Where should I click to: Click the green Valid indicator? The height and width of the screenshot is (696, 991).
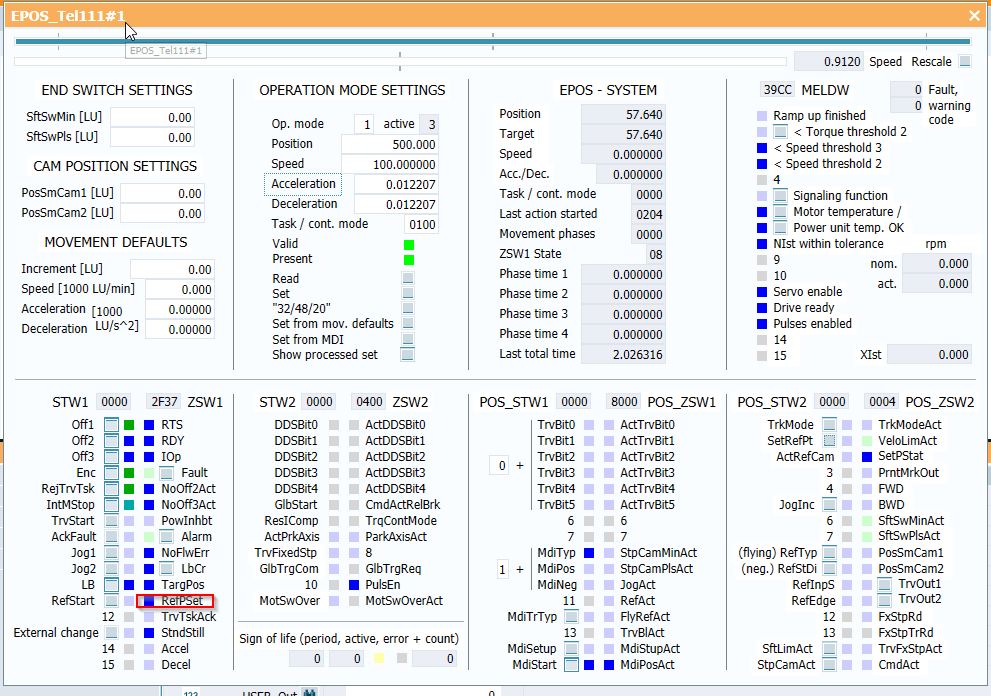coord(409,245)
